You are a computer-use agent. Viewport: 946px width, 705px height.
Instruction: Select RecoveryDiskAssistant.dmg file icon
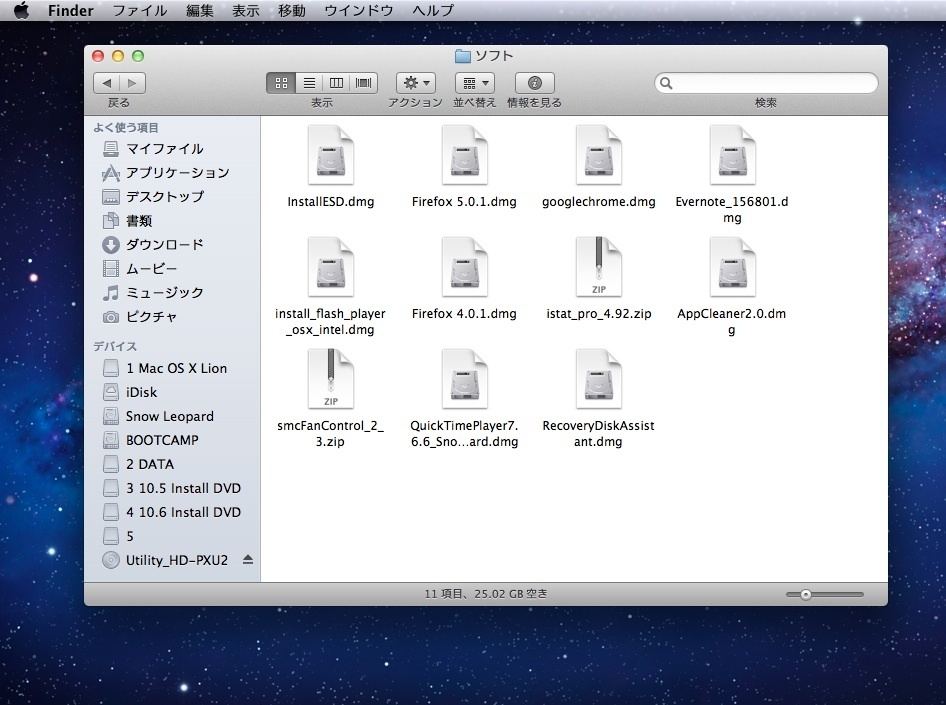click(x=598, y=379)
